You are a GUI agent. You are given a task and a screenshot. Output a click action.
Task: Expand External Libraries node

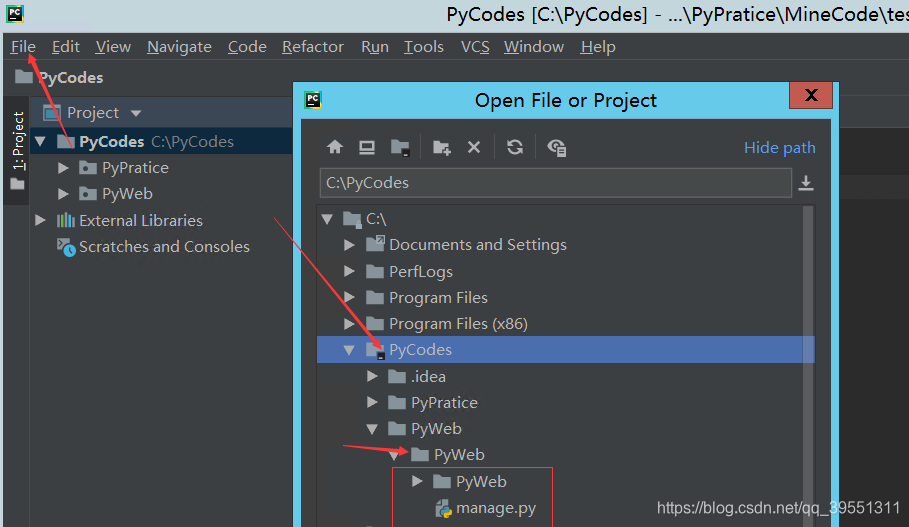[x=40, y=220]
